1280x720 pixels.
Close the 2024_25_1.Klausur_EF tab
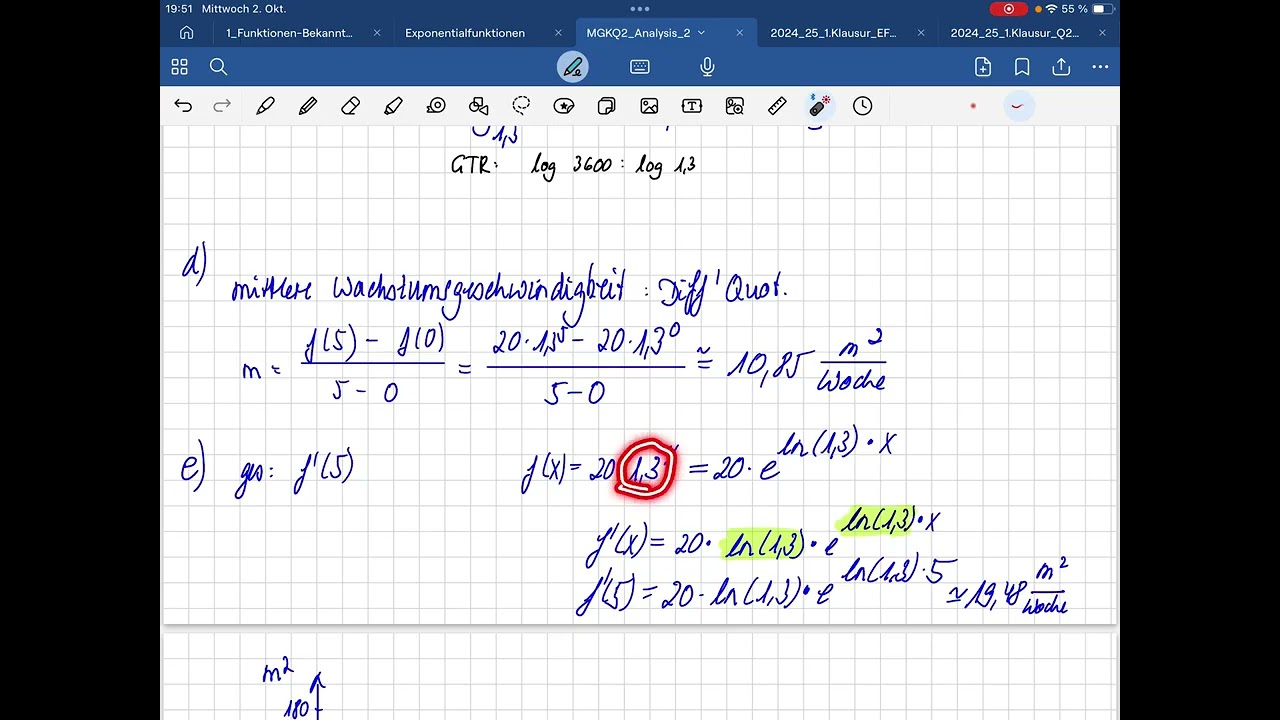pyautogui.click(x=921, y=33)
